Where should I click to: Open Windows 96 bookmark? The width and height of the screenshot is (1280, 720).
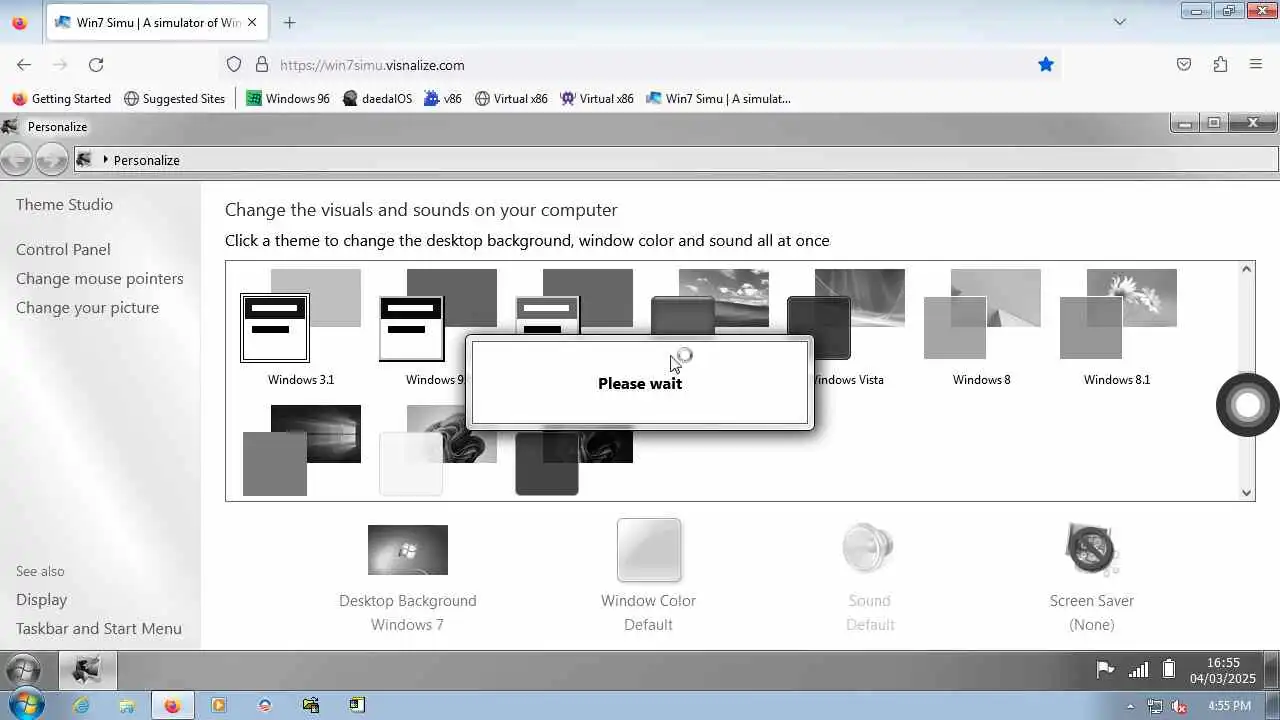(x=288, y=99)
